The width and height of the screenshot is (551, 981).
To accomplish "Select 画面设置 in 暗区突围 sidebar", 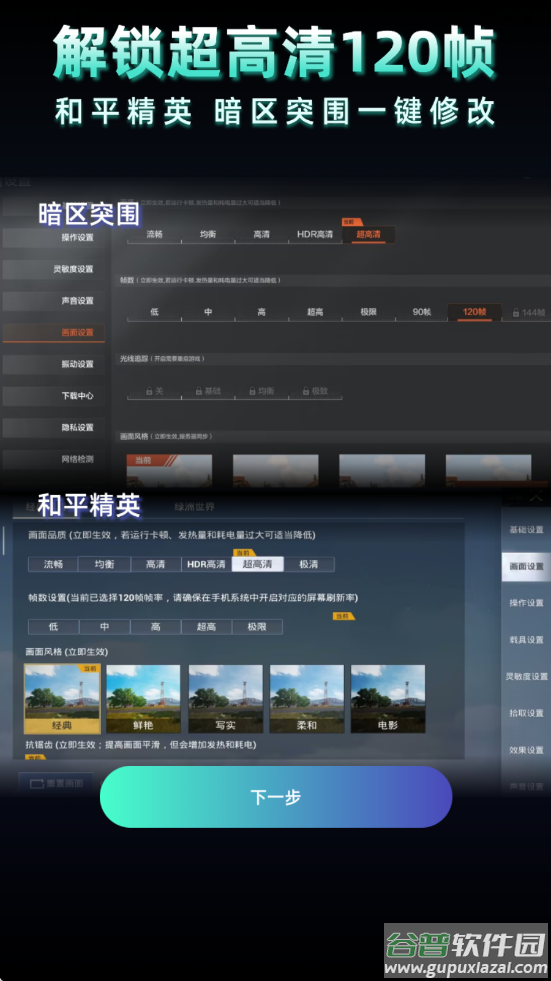I will [x=54, y=332].
